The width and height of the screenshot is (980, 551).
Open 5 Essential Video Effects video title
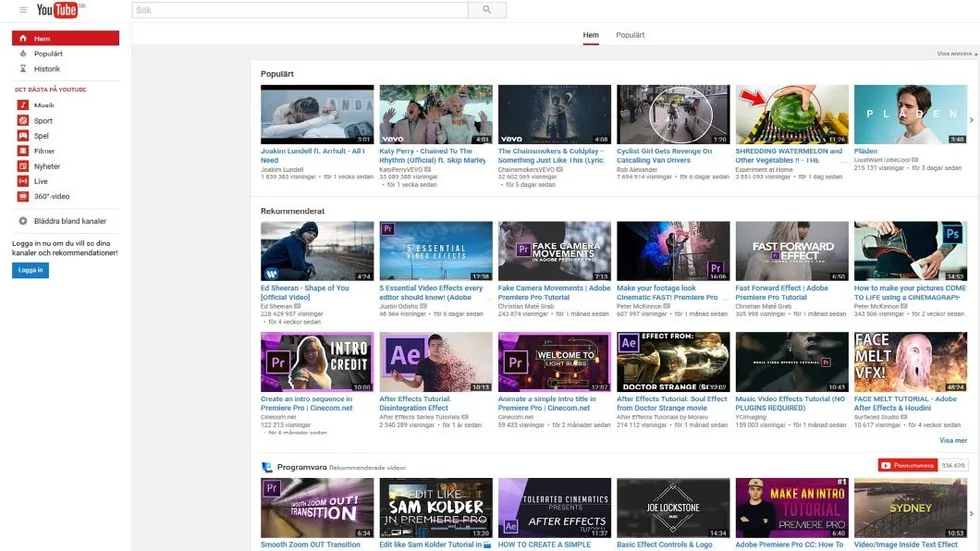[431, 292]
